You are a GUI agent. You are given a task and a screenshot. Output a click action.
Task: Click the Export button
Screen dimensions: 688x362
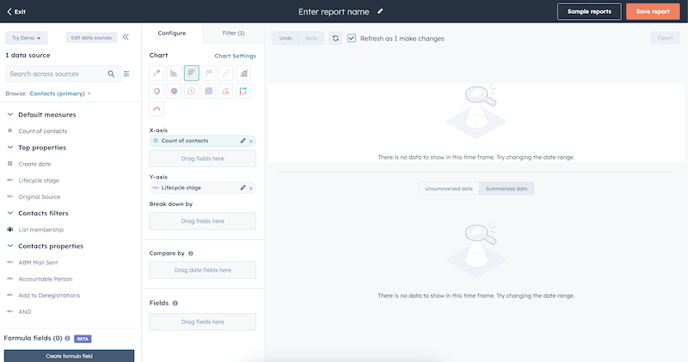click(x=665, y=38)
